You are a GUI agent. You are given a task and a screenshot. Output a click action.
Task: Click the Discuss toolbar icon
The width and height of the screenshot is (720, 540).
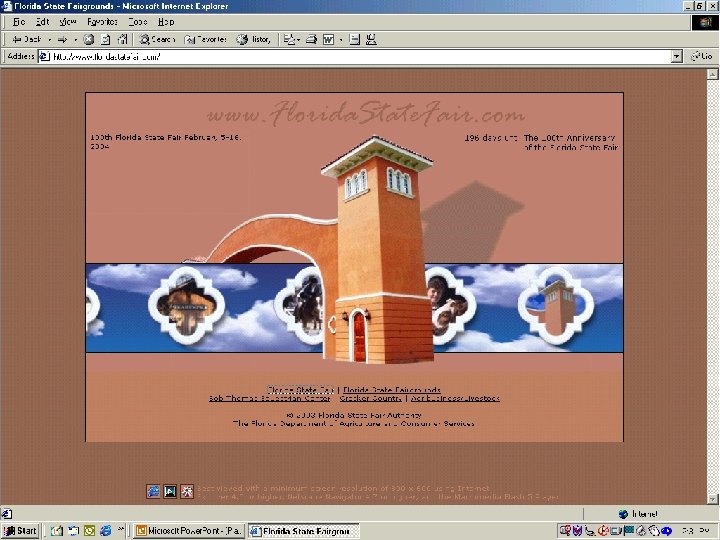pyautogui.click(x=354, y=39)
